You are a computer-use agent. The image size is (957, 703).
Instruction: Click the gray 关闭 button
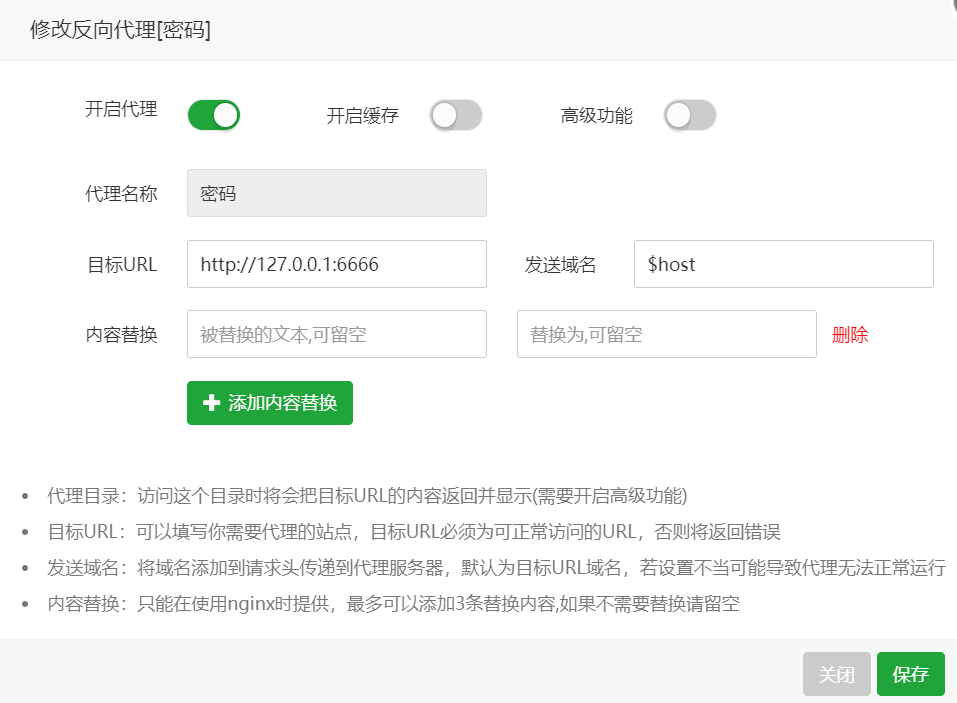click(836, 674)
